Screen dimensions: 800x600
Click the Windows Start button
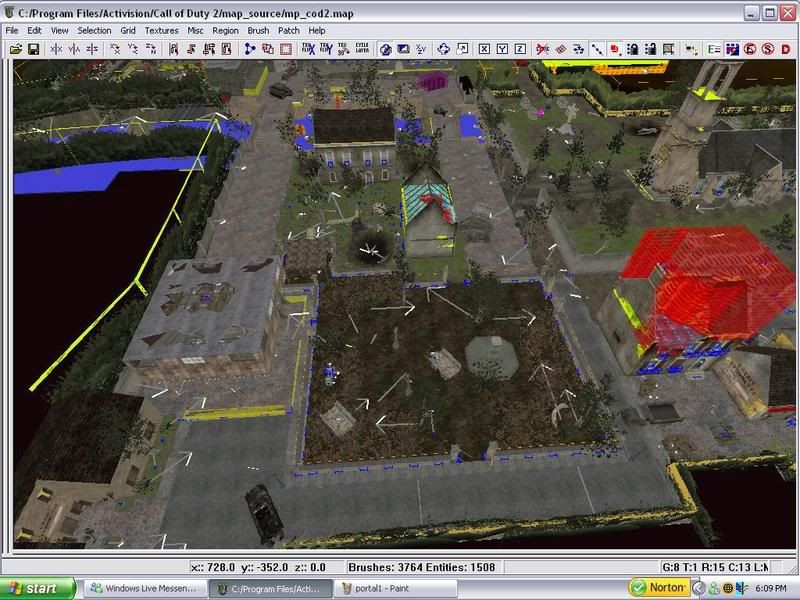tap(38, 588)
